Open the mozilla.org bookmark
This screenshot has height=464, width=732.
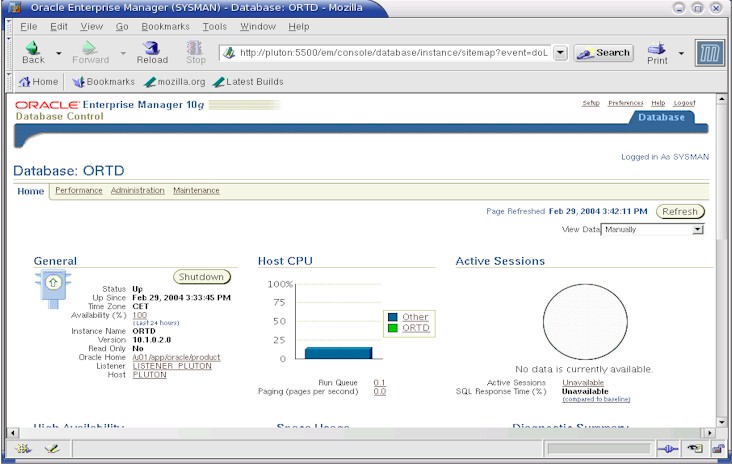tap(175, 82)
